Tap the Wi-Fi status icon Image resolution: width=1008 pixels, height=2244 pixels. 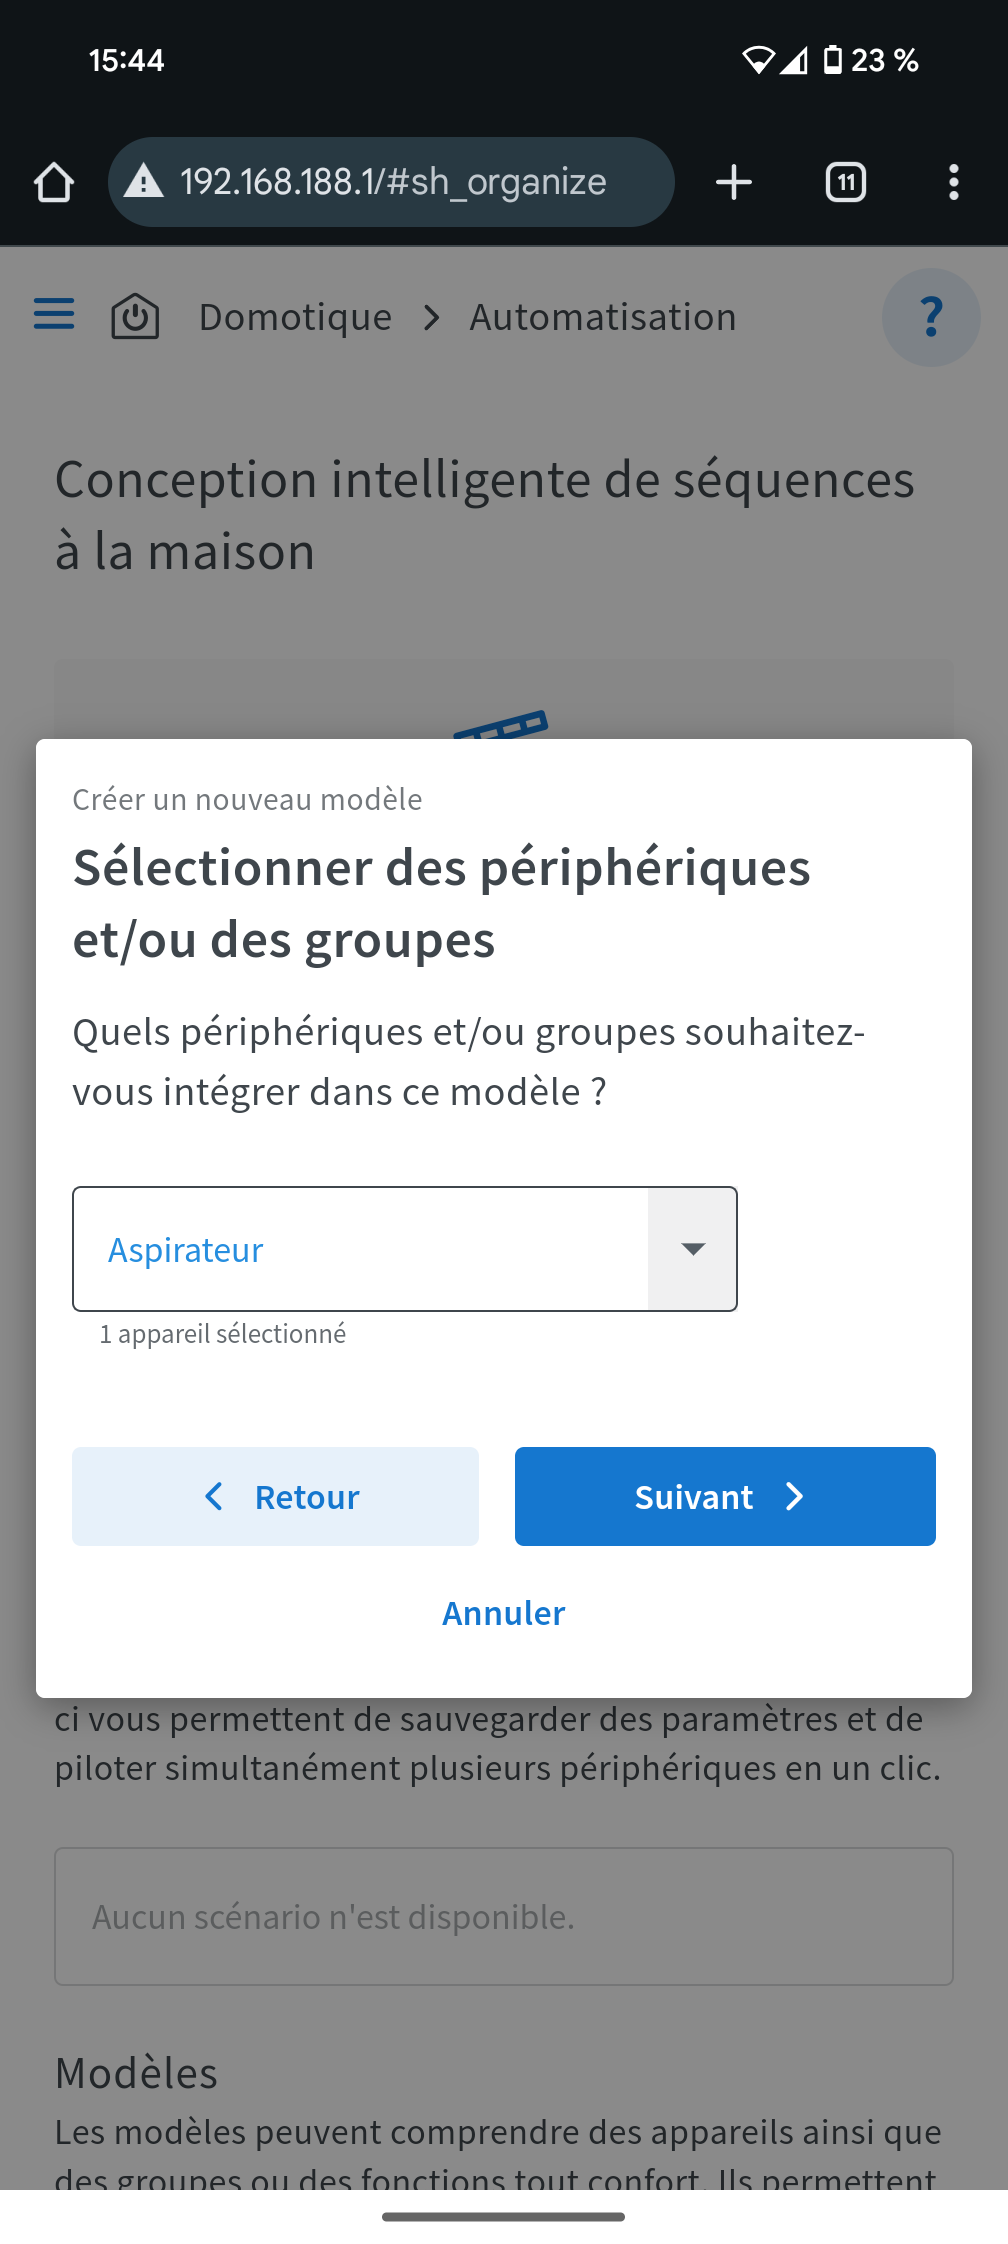coord(758,60)
